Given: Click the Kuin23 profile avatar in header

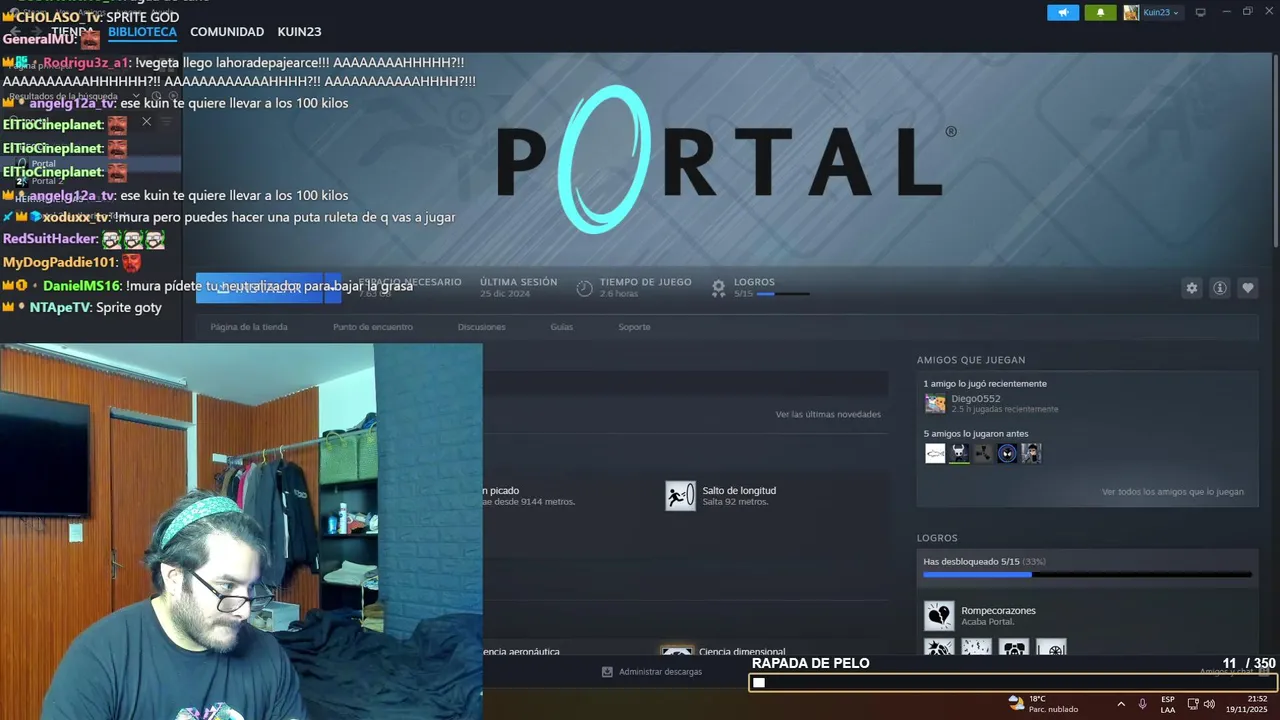Looking at the screenshot, I should [x=1131, y=12].
